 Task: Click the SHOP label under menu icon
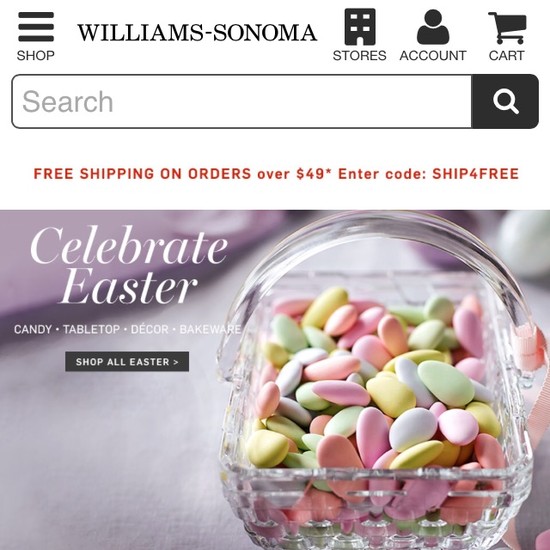coord(36,55)
